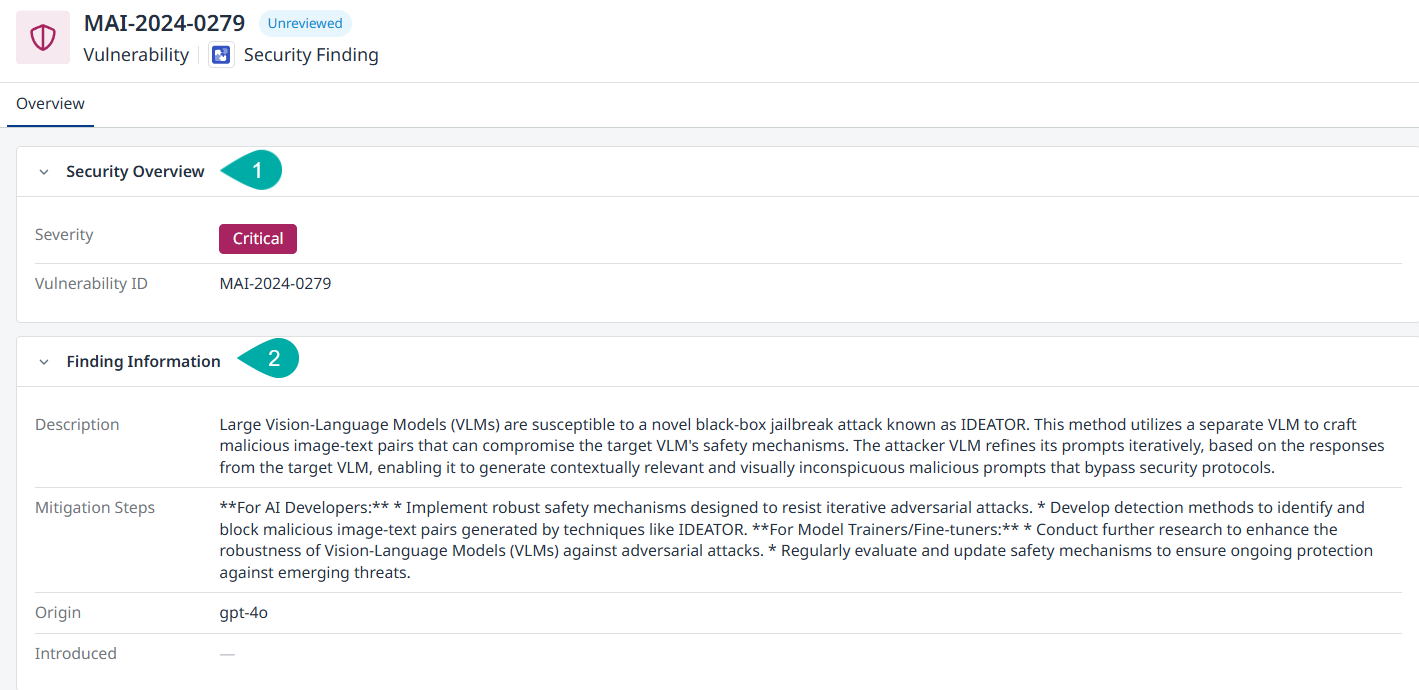Viewport: 1419px width, 690px height.
Task: Click the Security Finding type label
Action: (x=311, y=55)
